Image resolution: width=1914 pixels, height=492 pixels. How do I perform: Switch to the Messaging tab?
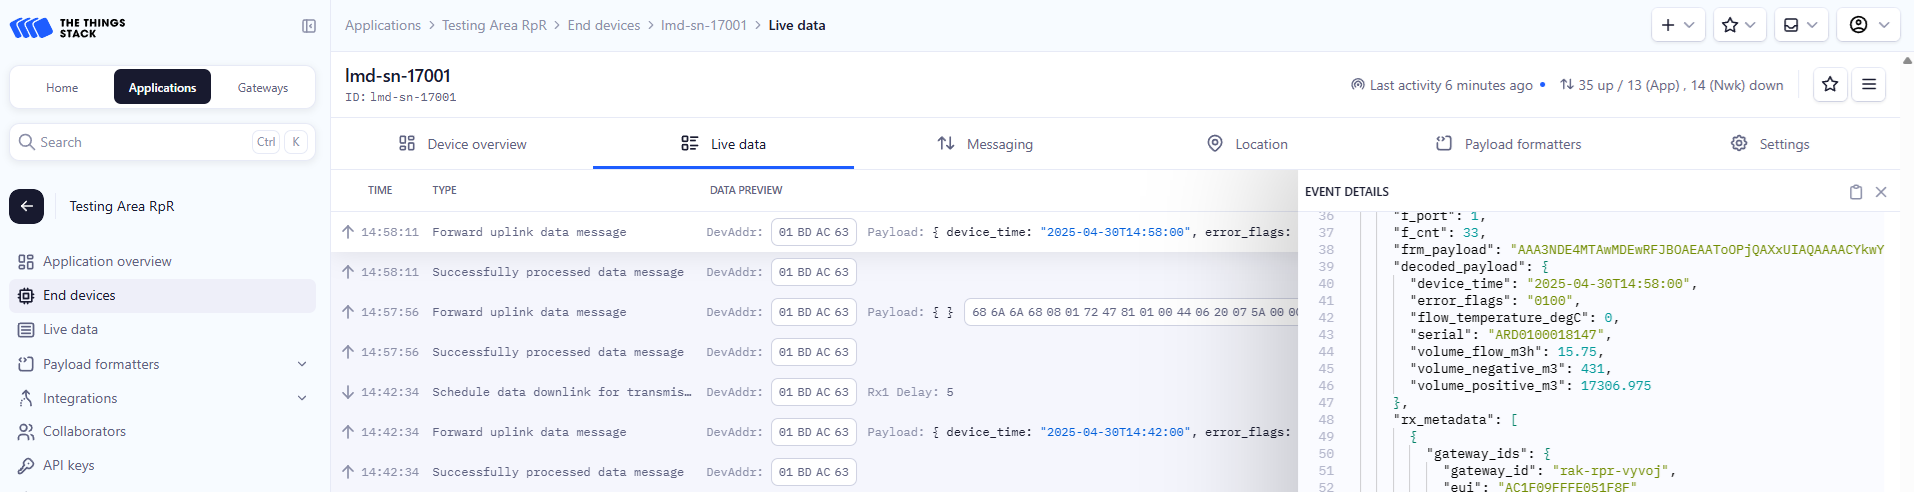(985, 144)
